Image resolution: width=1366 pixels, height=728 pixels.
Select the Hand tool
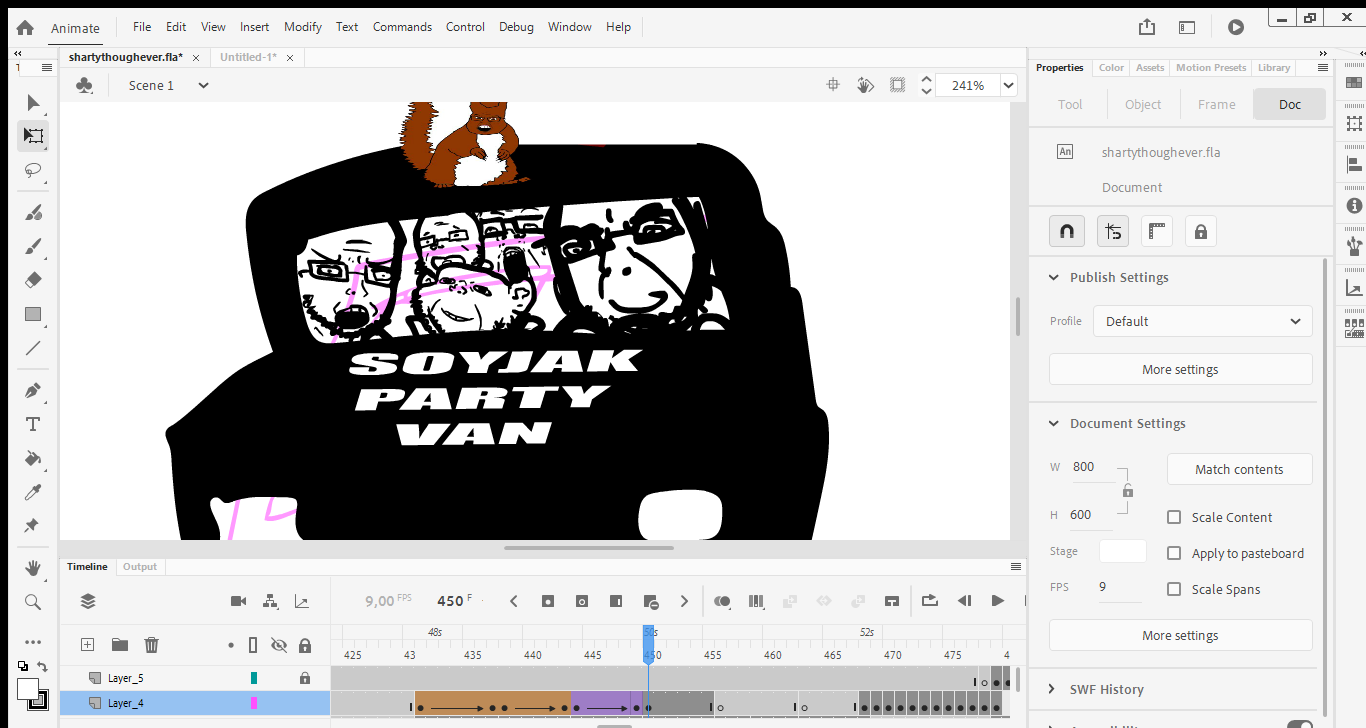pyautogui.click(x=33, y=569)
